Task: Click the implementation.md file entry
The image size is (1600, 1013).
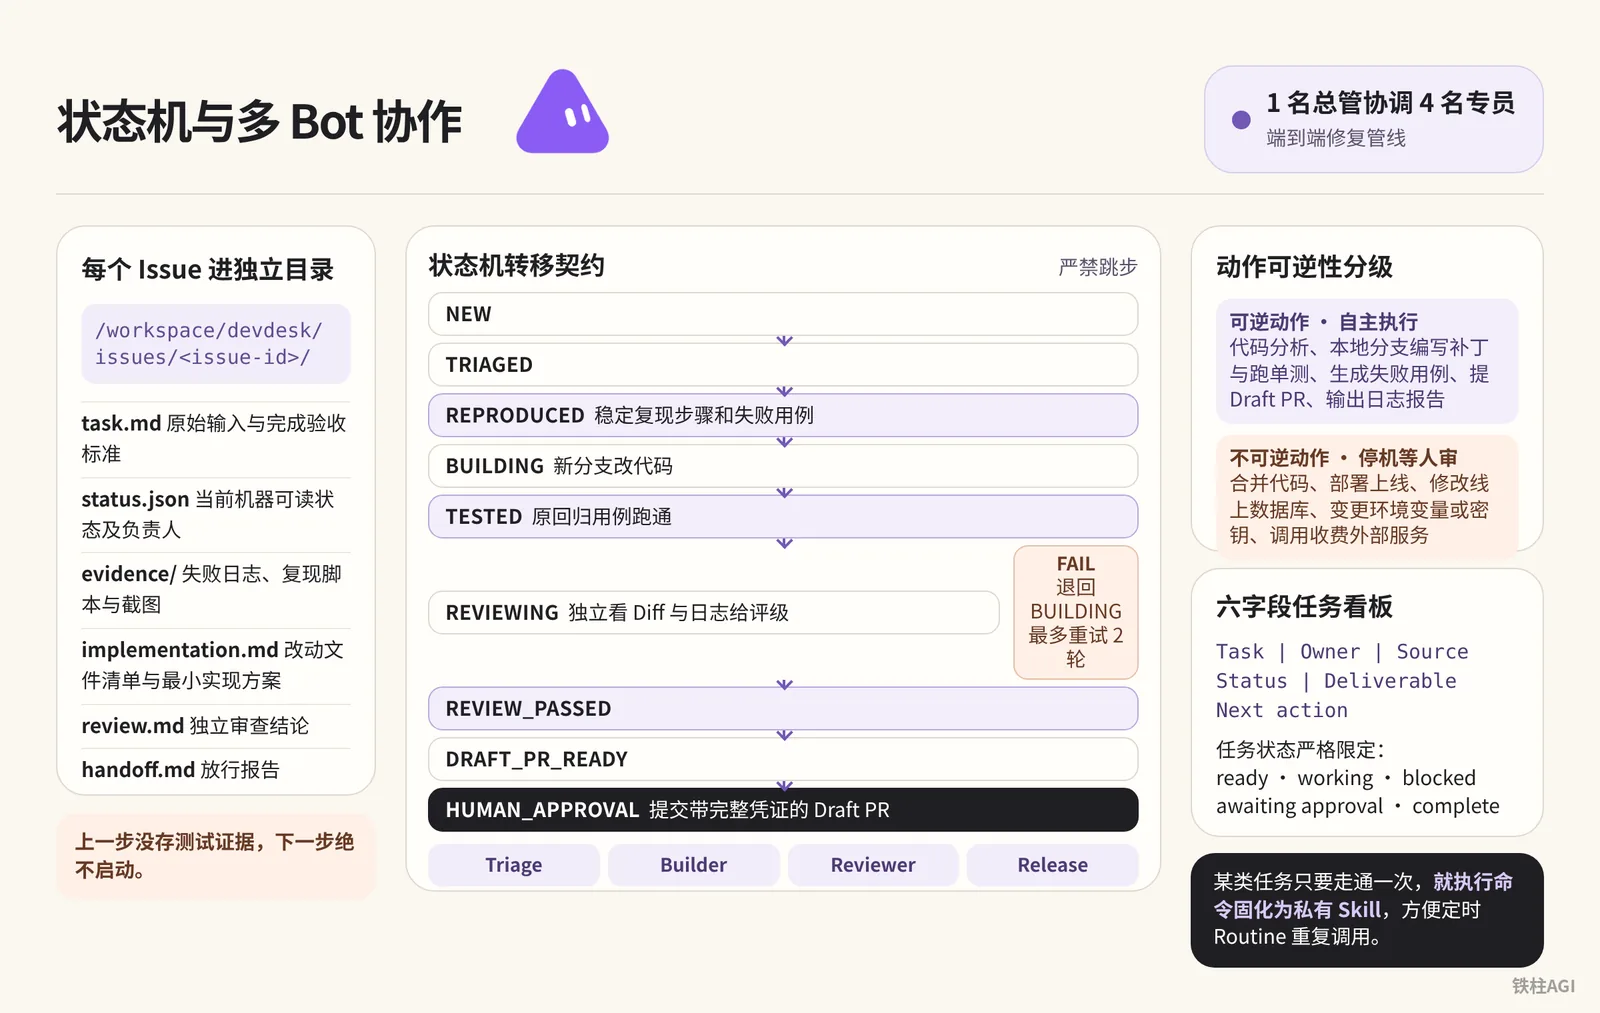Action: coord(216,665)
